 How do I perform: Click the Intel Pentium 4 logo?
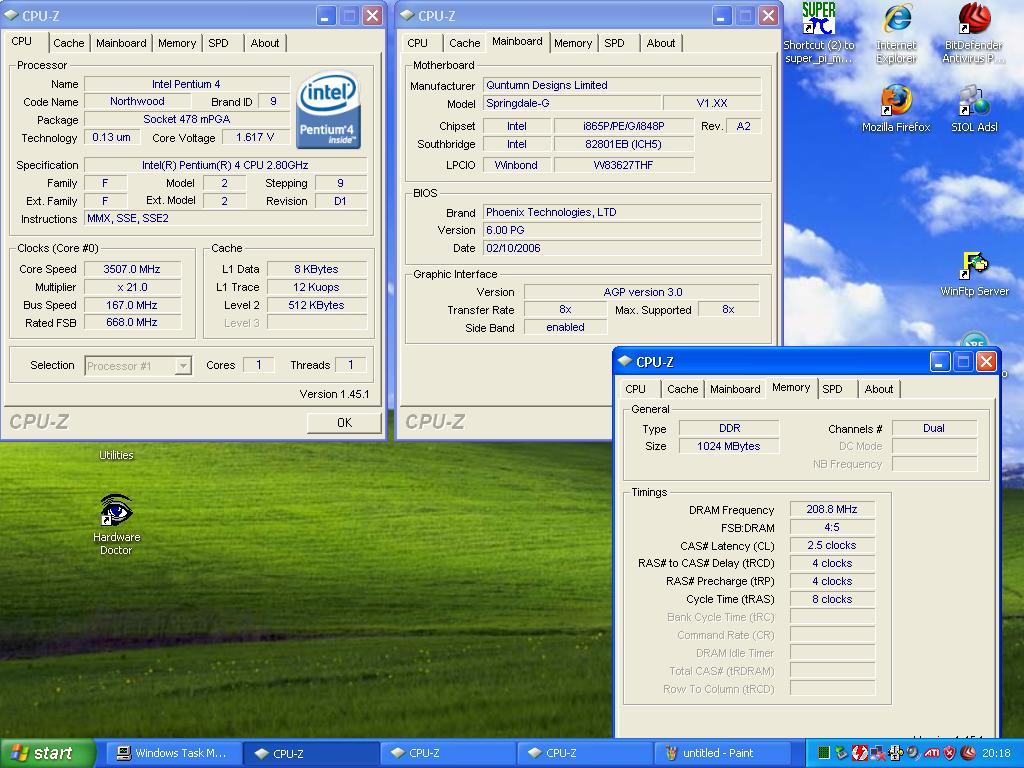[328, 110]
